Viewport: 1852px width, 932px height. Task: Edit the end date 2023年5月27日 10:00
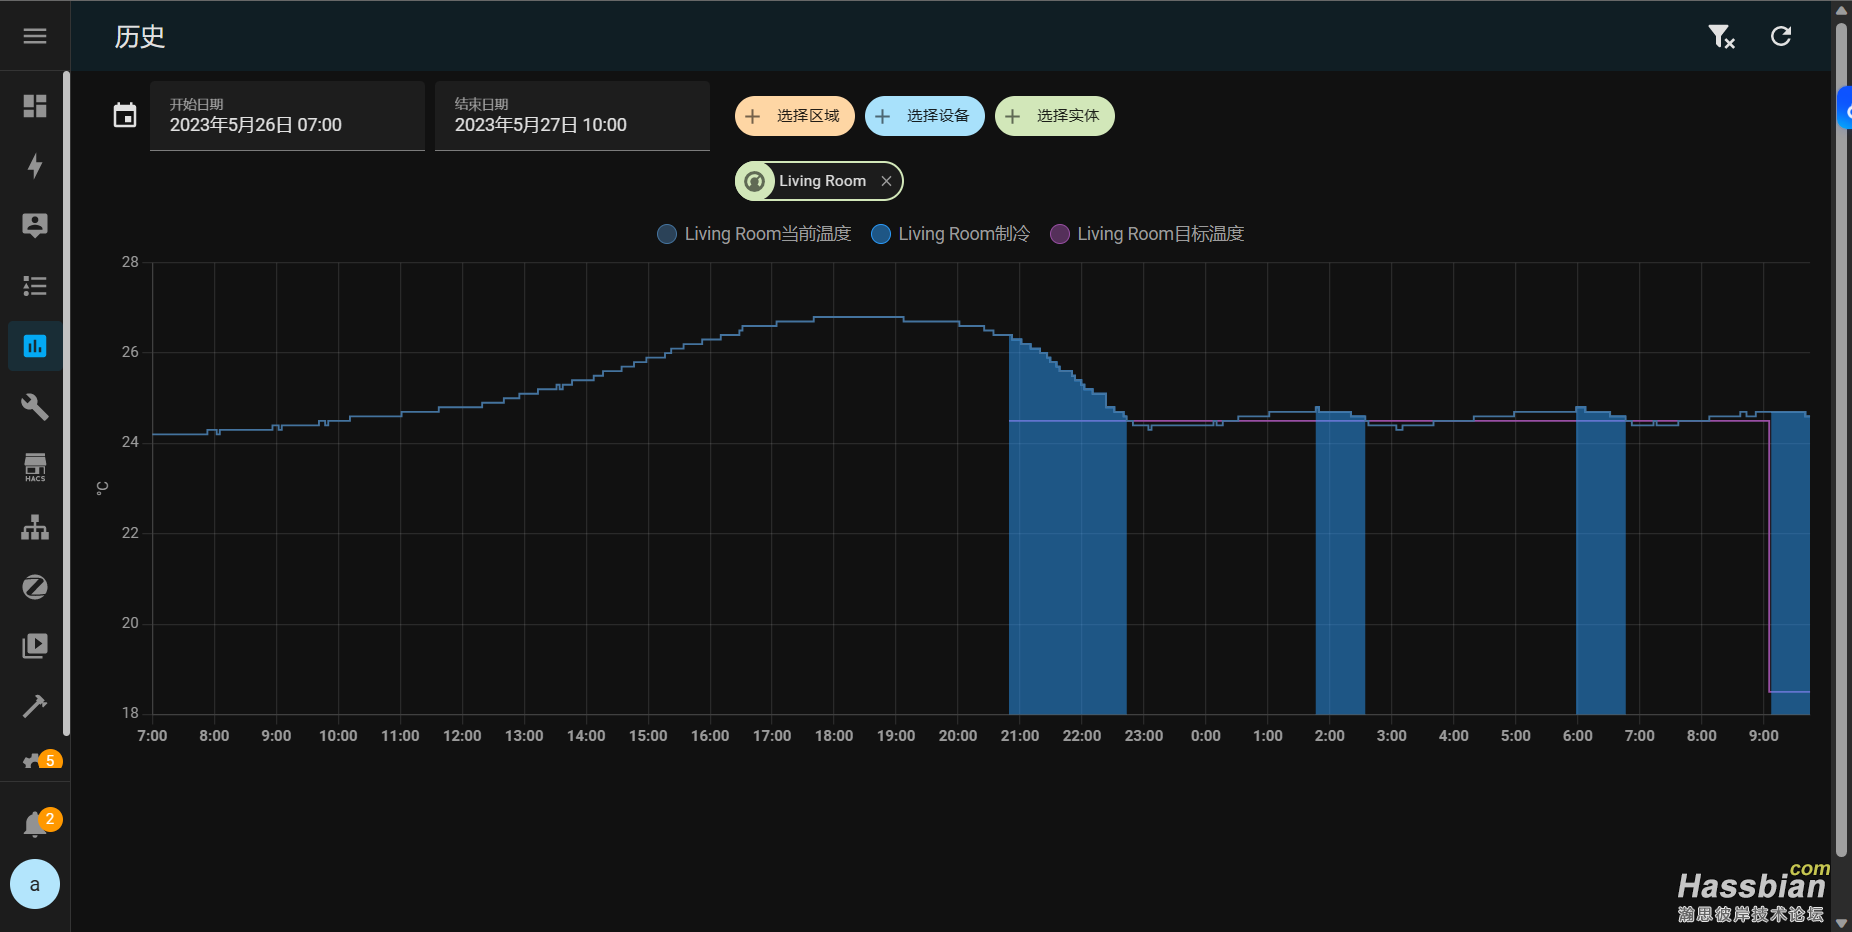point(572,116)
